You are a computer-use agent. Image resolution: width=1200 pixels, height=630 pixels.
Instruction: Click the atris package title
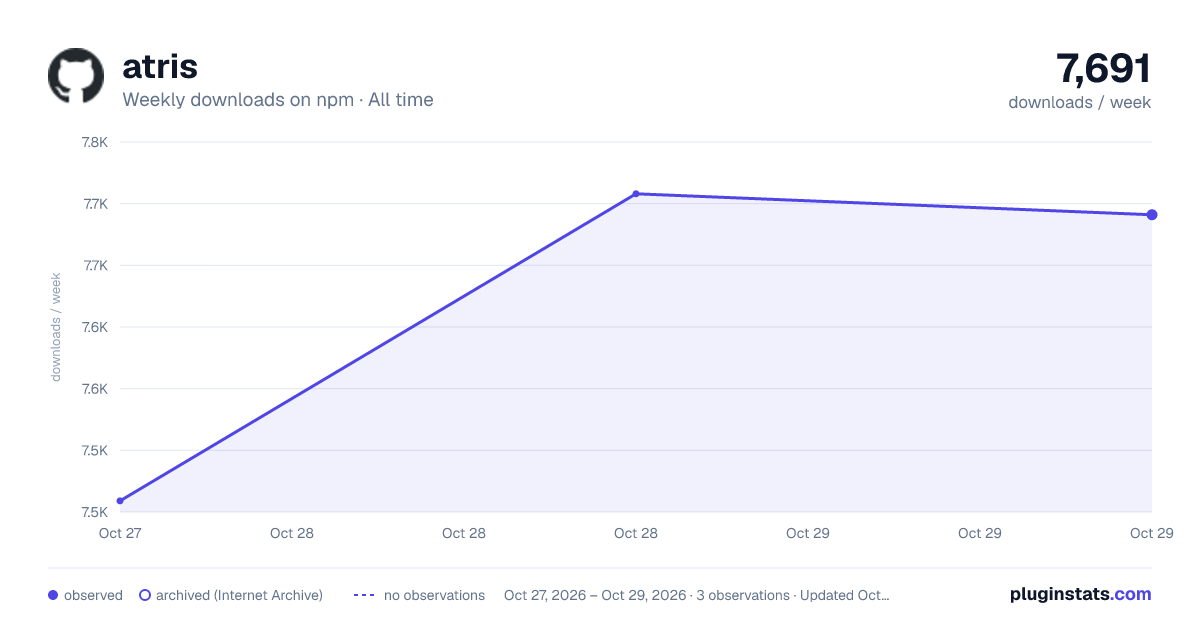tap(160, 66)
